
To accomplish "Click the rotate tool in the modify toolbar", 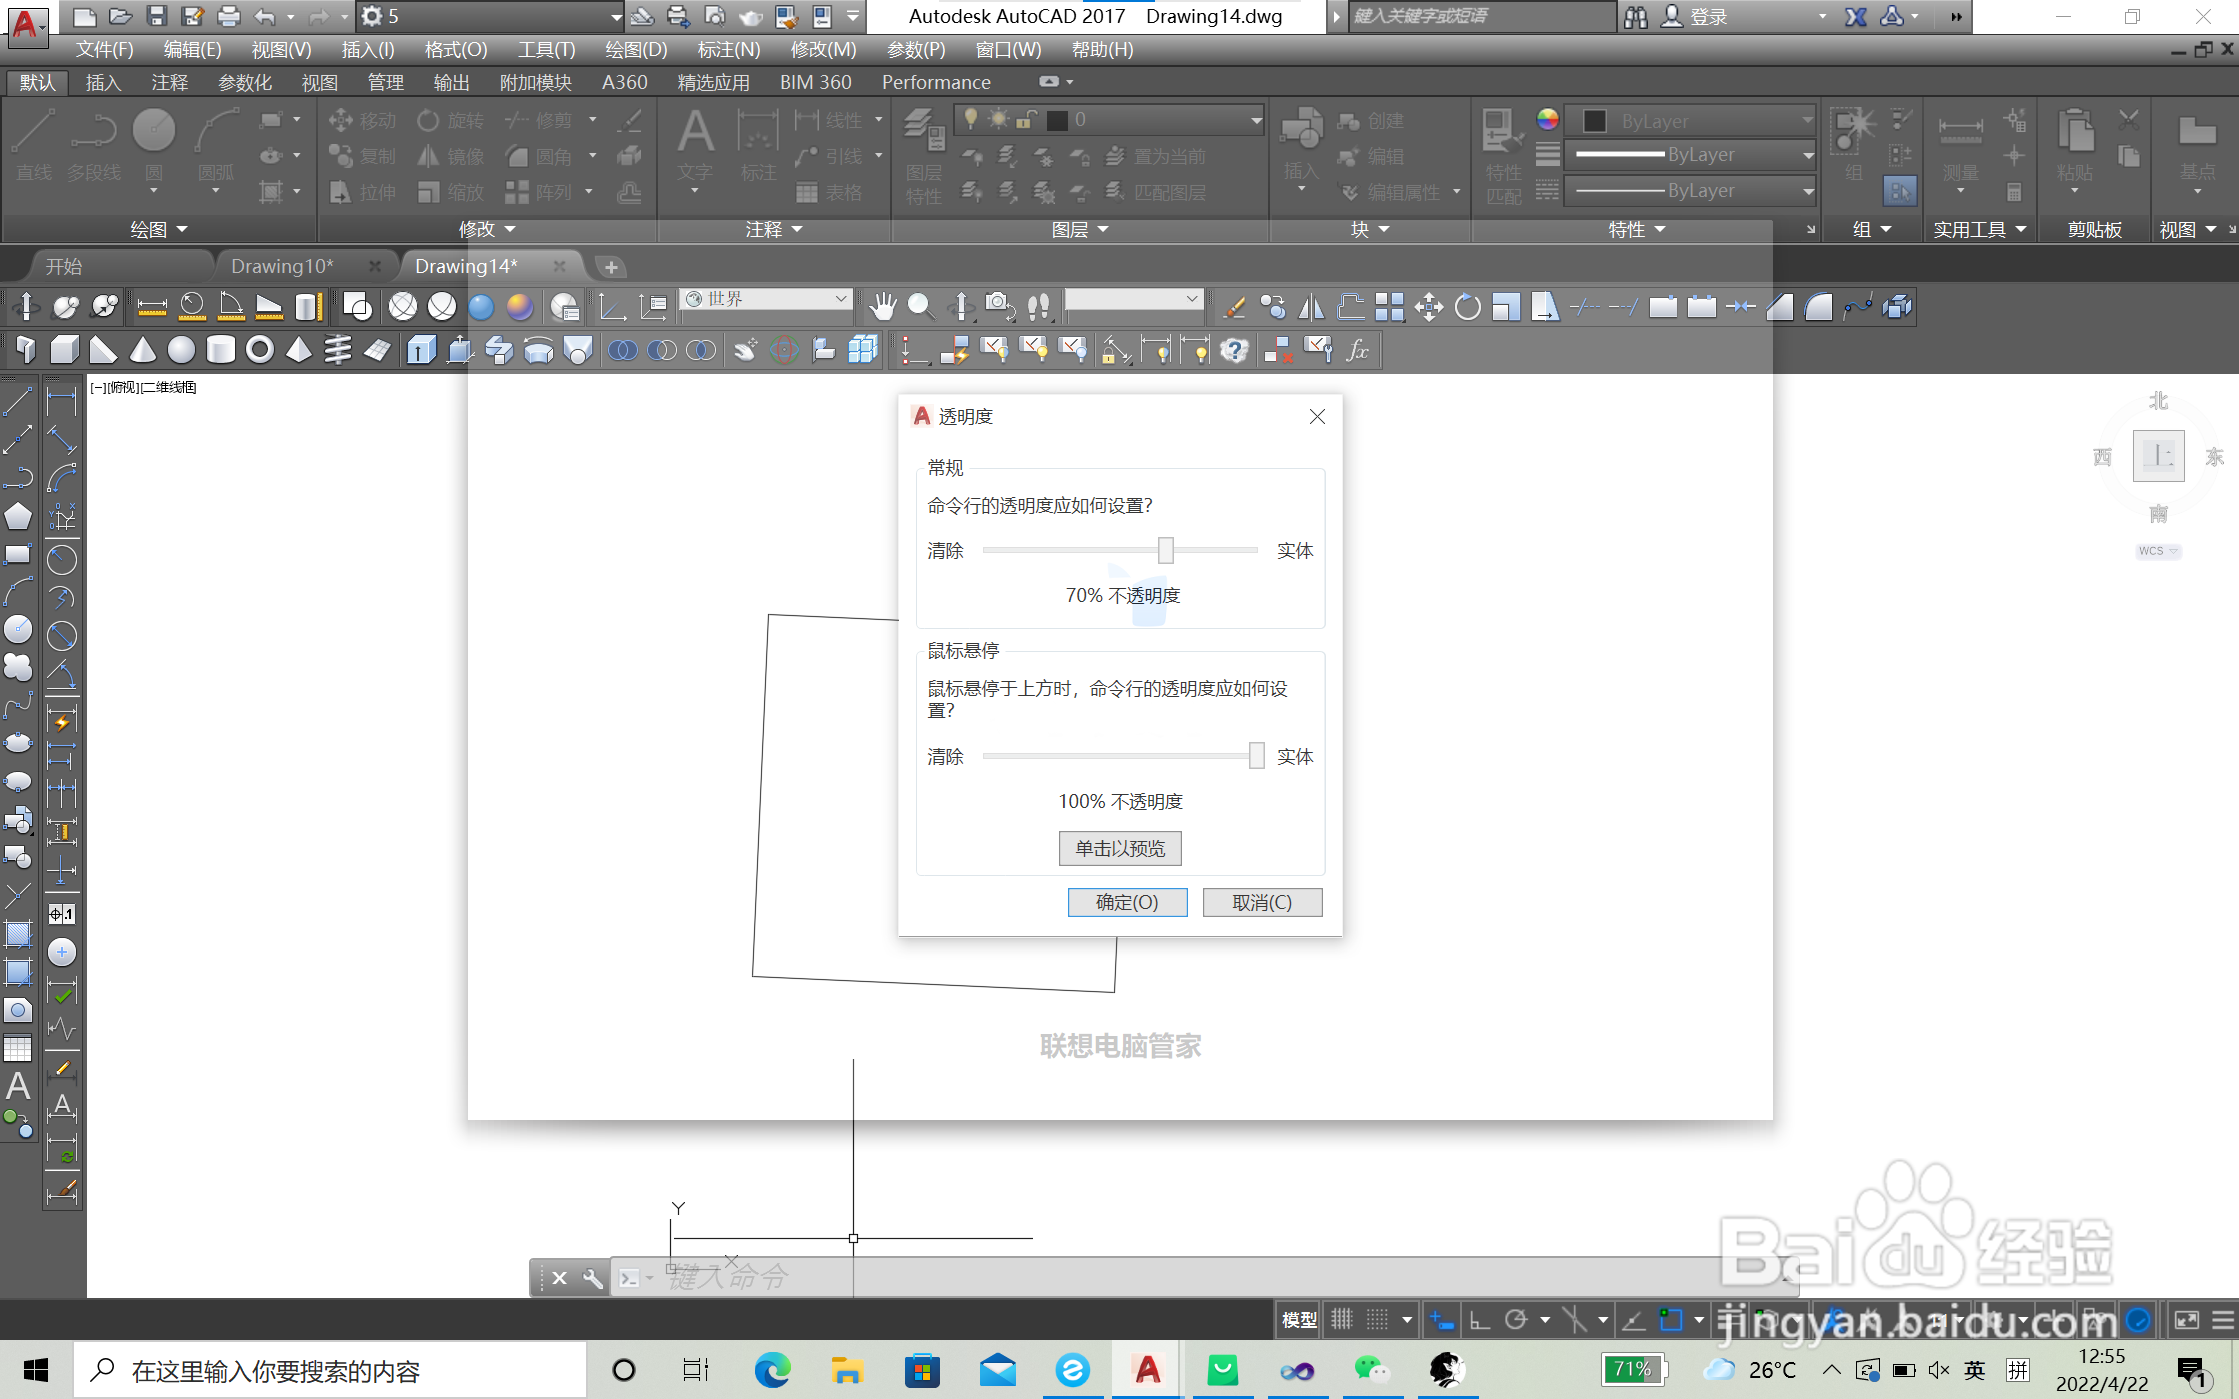I will pos(1467,306).
